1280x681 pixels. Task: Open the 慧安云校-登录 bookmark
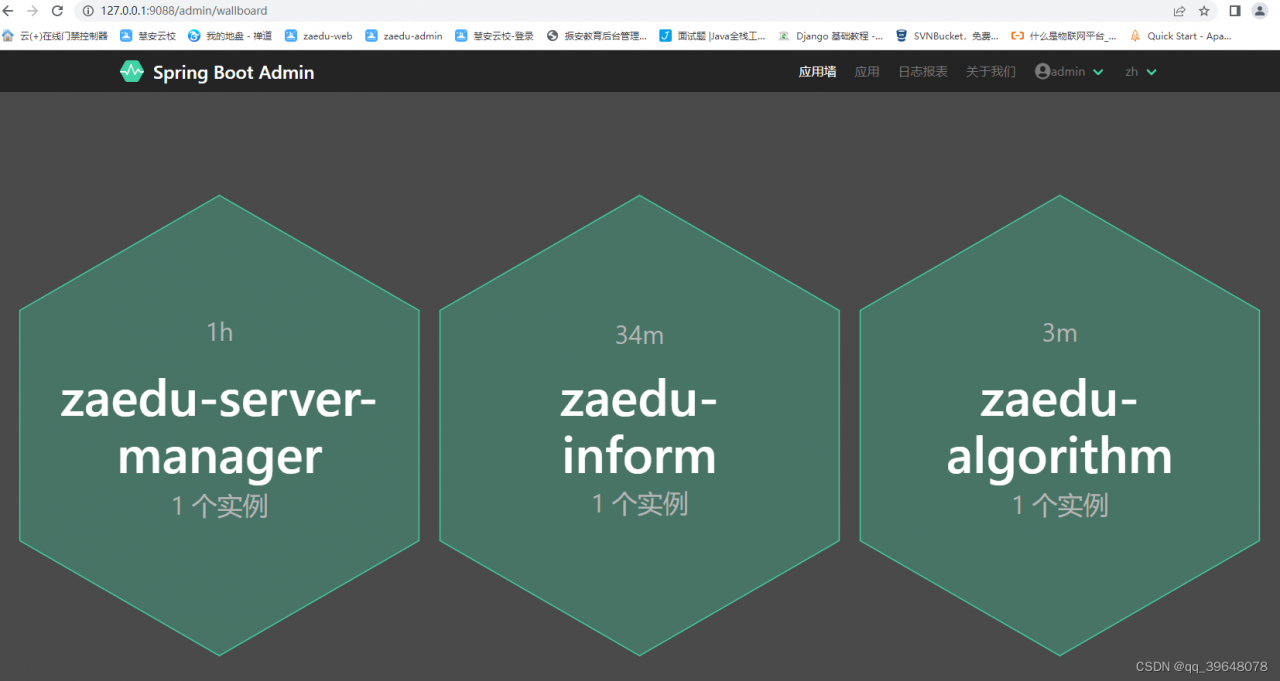[x=494, y=36]
